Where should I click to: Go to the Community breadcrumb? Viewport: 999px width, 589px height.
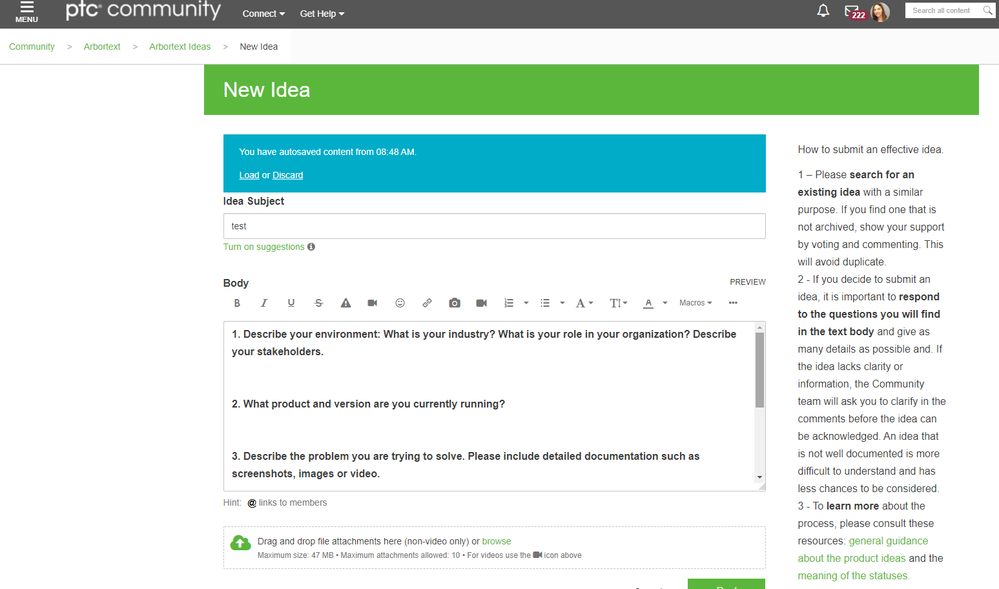click(x=32, y=47)
